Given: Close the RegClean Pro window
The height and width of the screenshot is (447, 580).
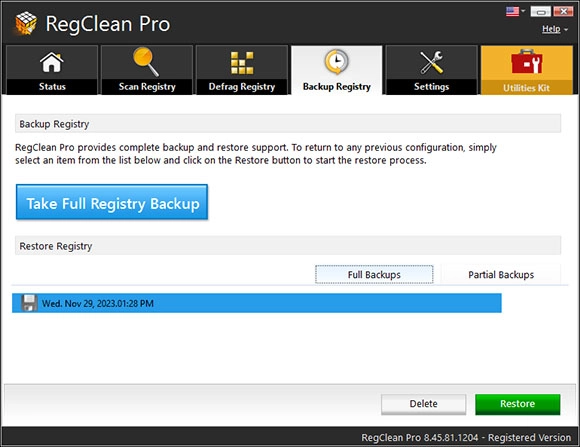Looking at the screenshot, I should coord(563,11).
